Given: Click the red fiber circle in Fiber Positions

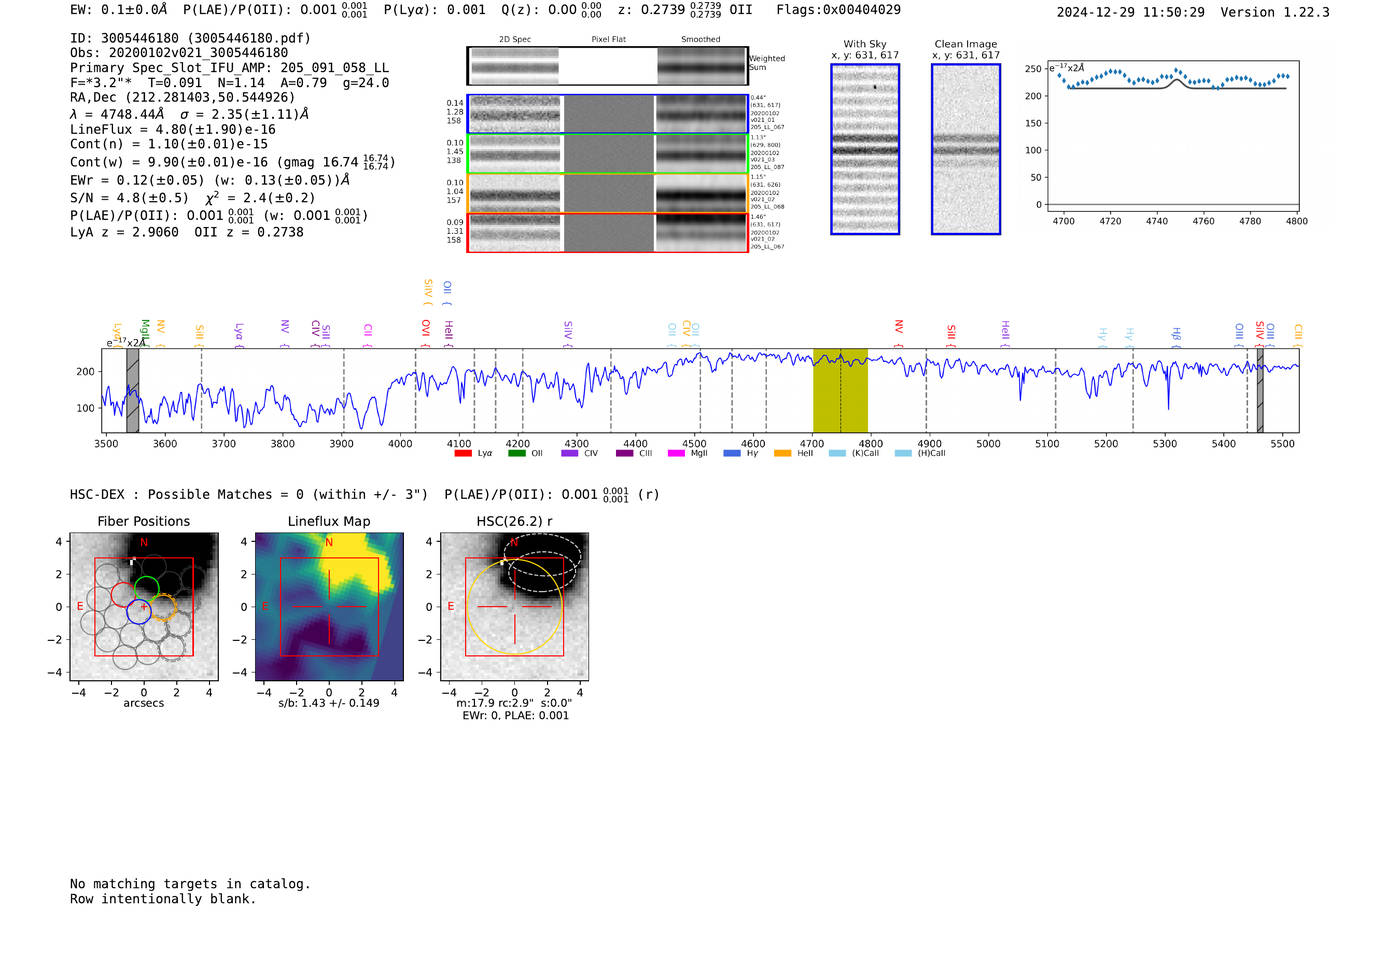Looking at the screenshot, I should pyautogui.click(x=121, y=594).
